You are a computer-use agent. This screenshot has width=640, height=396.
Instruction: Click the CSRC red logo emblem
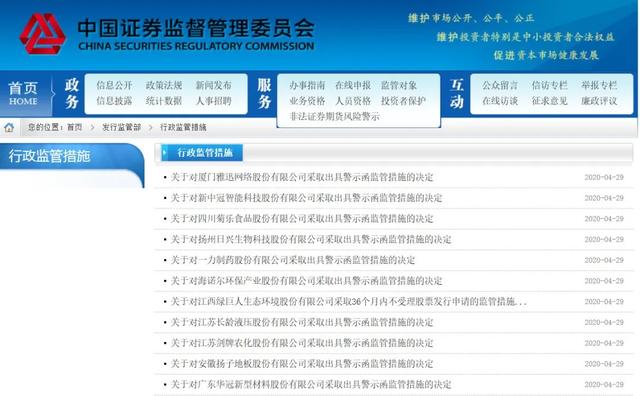coord(42,33)
